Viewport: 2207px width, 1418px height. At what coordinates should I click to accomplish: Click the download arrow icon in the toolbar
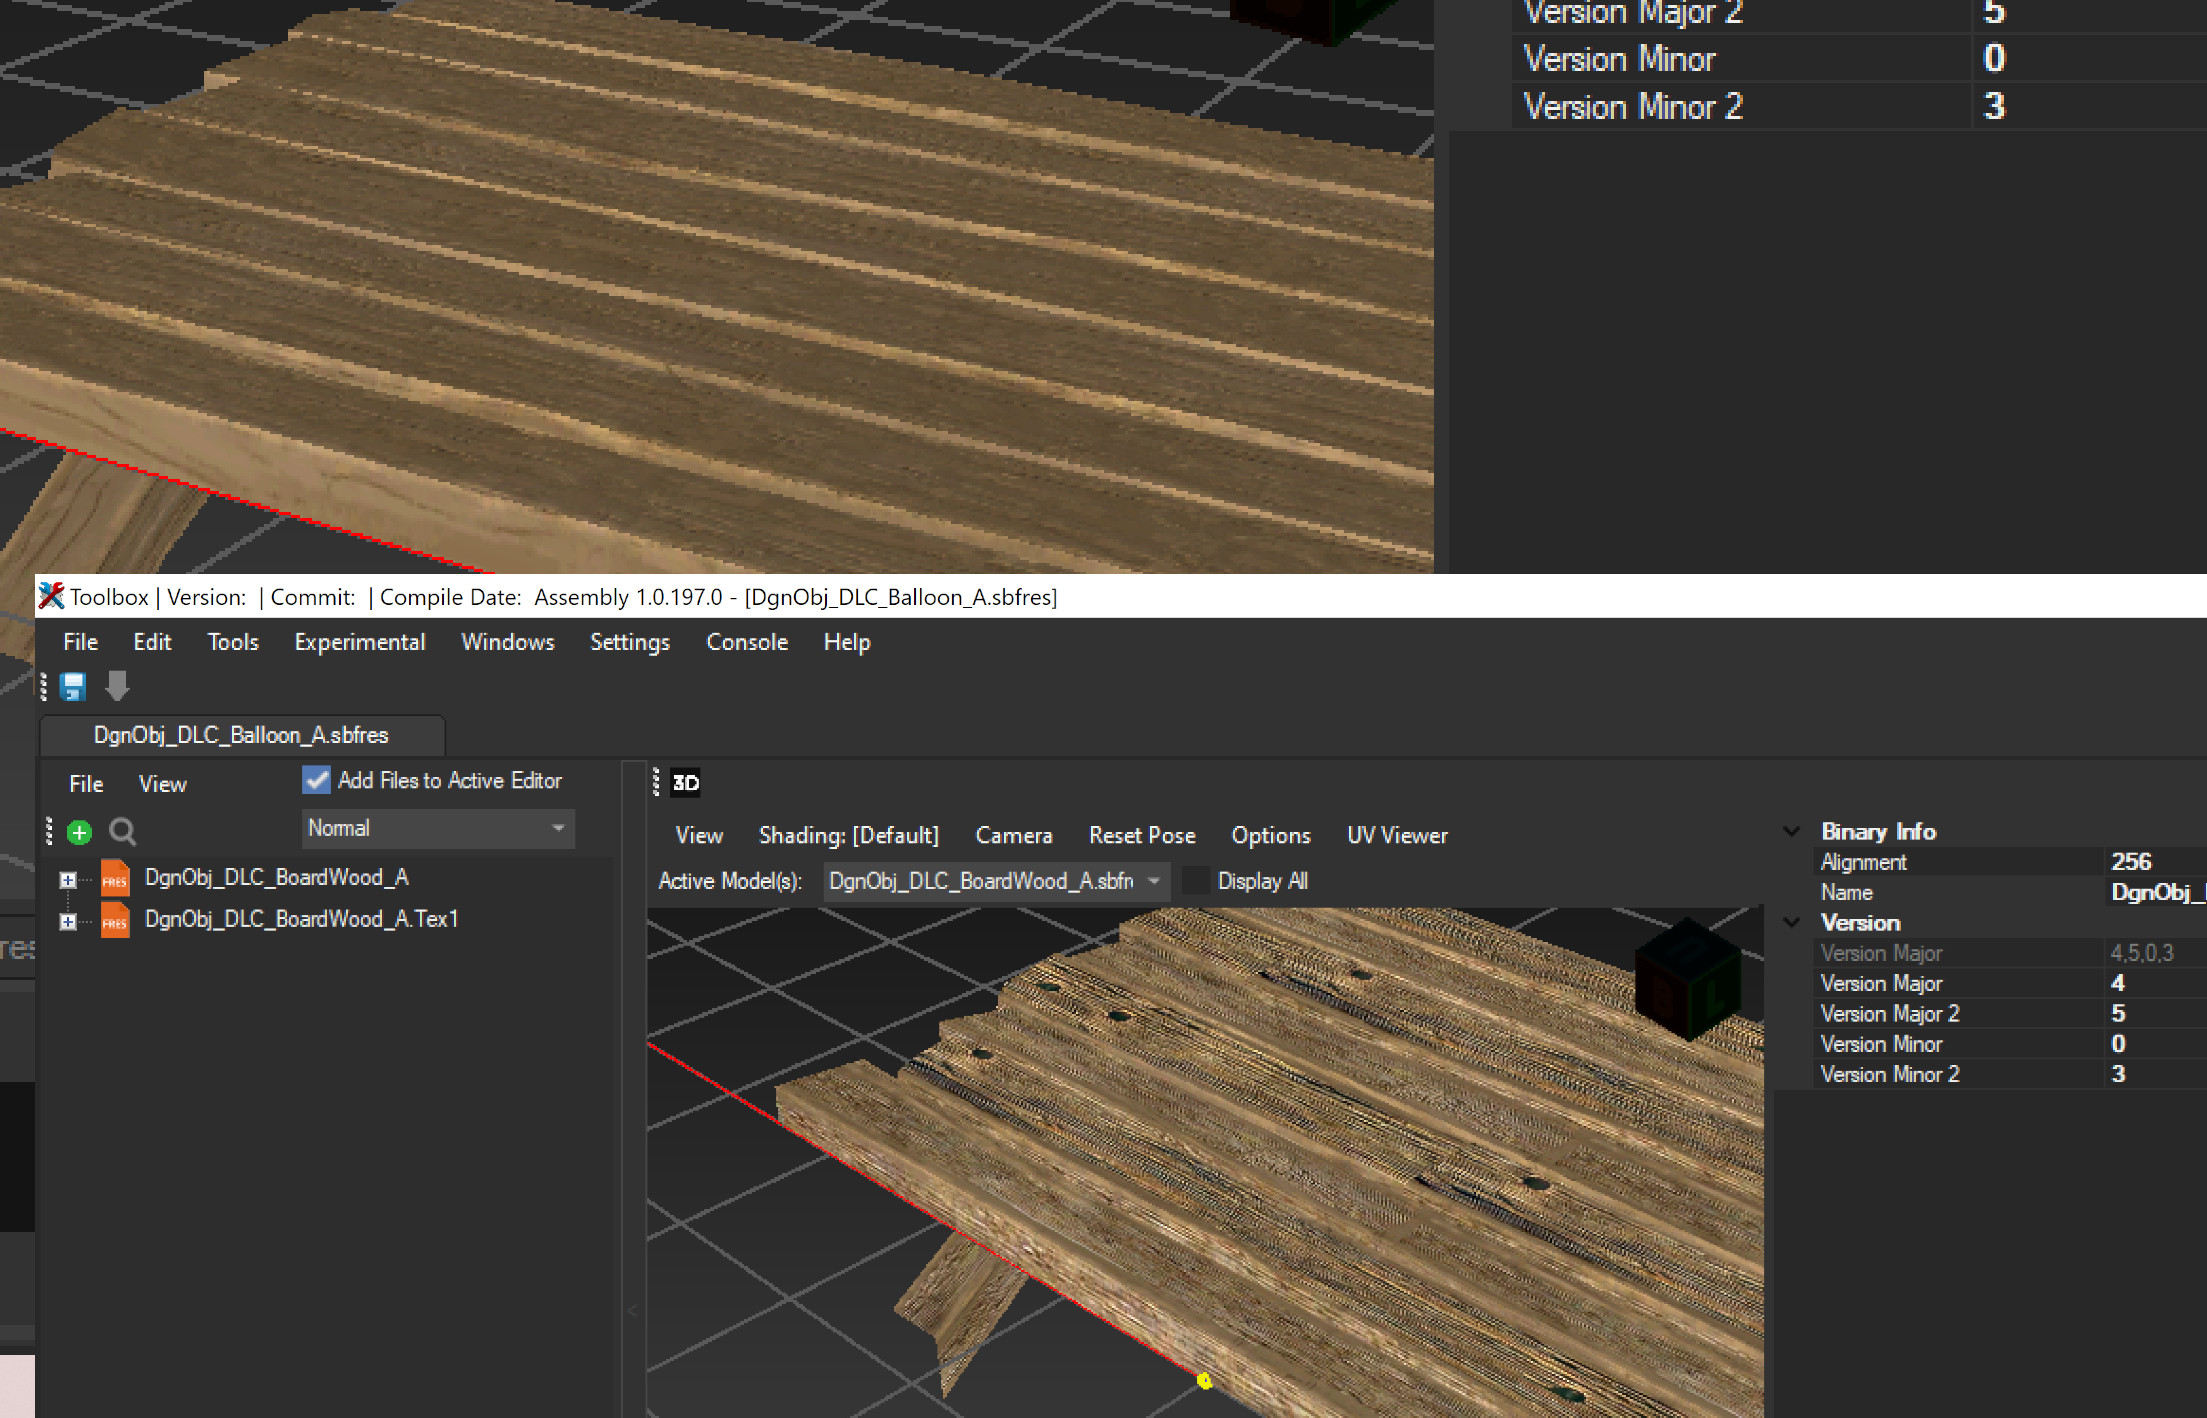[117, 687]
